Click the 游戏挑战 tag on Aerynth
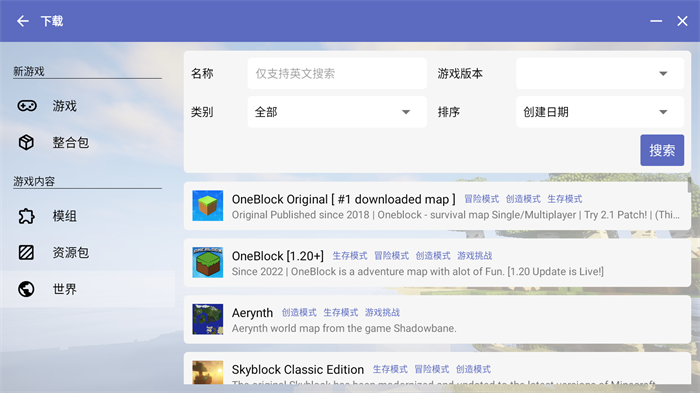Viewport: 700px width, 393px height. click(382, 312)
